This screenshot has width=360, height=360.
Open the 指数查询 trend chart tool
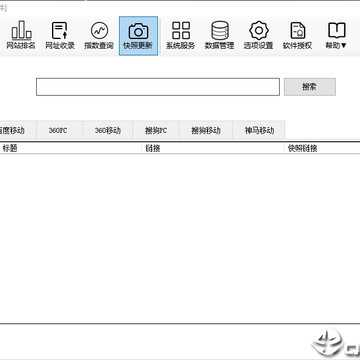(99, 36)
